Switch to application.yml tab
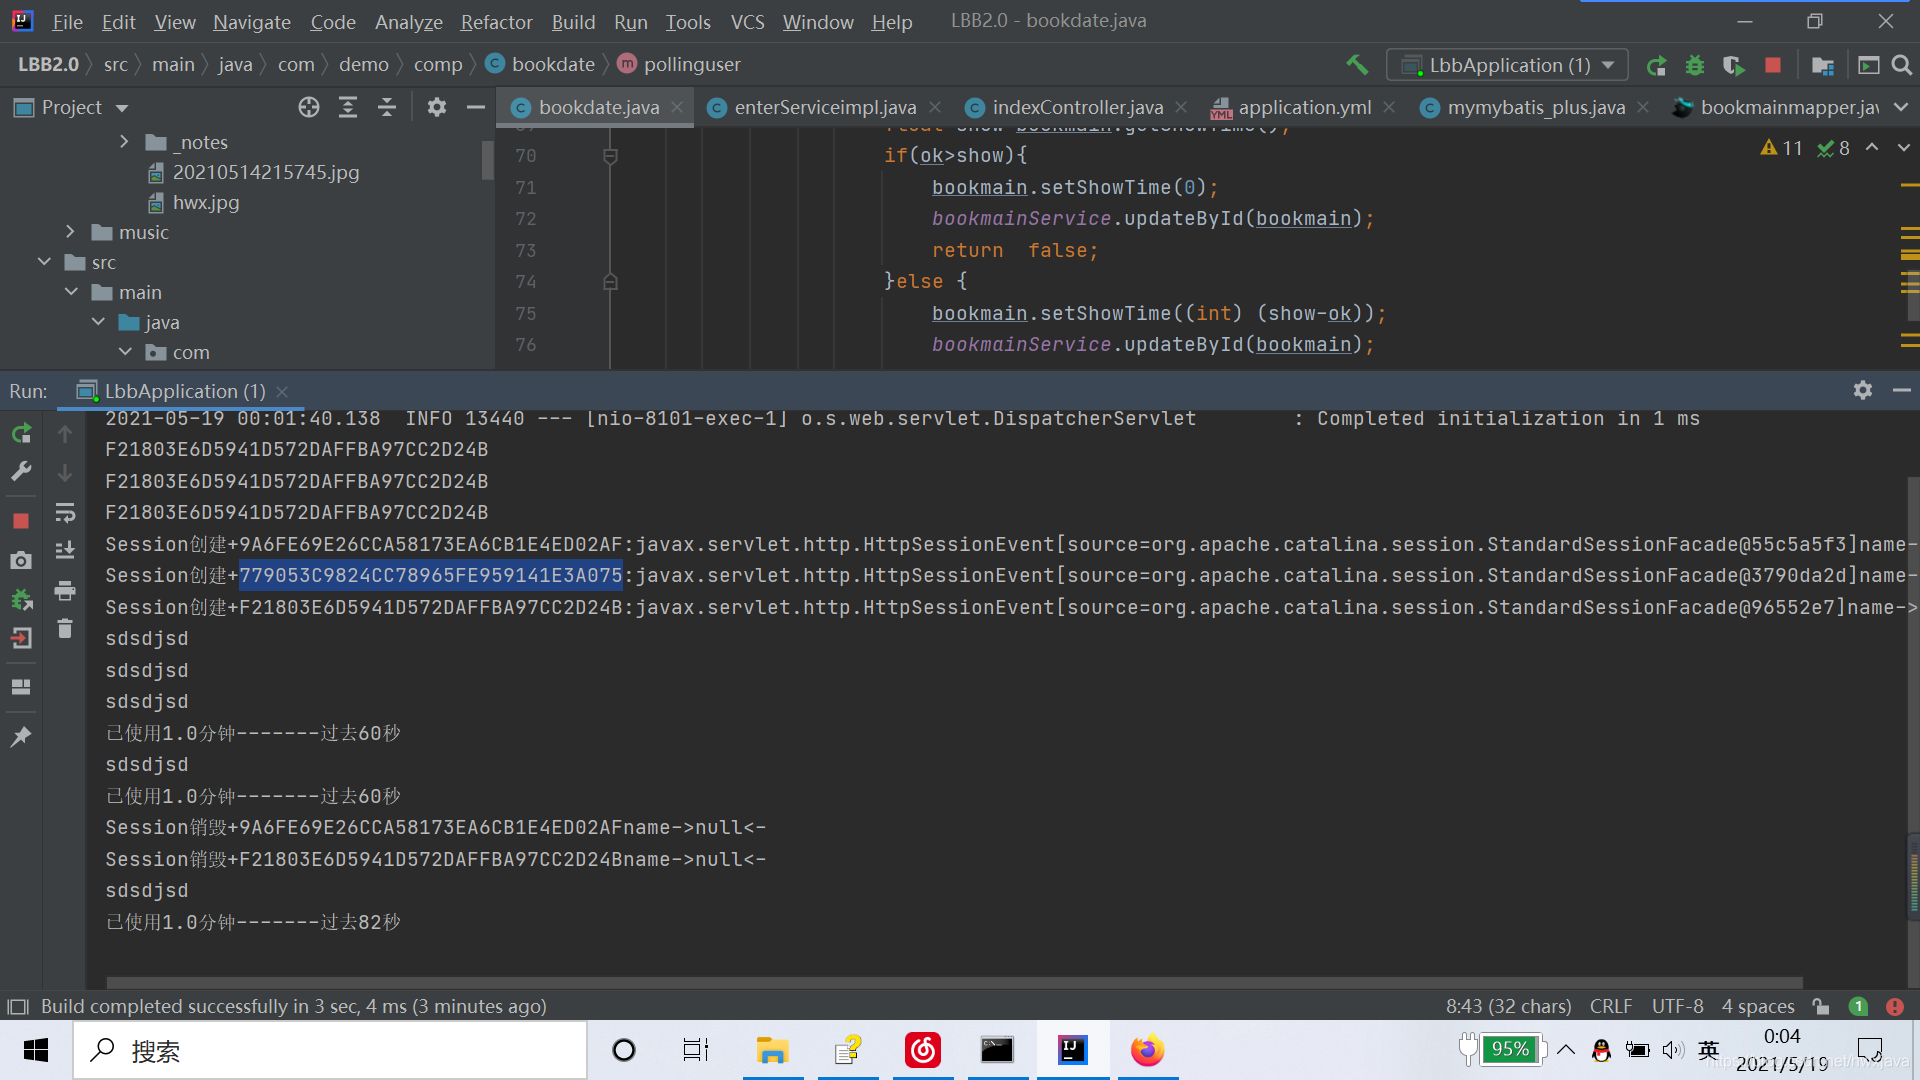This screenshot has height=1080, width=1920. [x=1304, y=107]
